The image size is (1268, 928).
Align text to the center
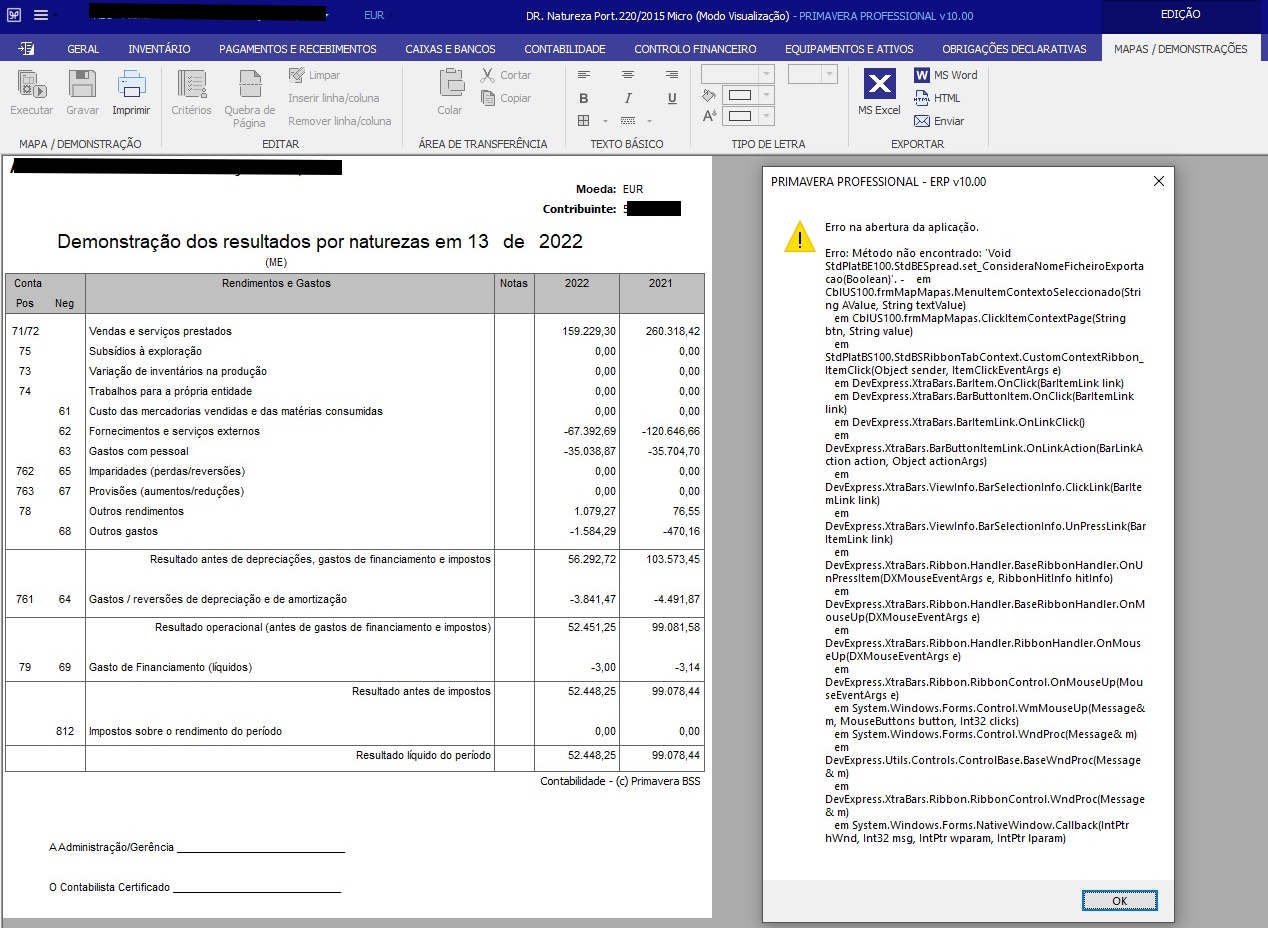pos(628,75)
